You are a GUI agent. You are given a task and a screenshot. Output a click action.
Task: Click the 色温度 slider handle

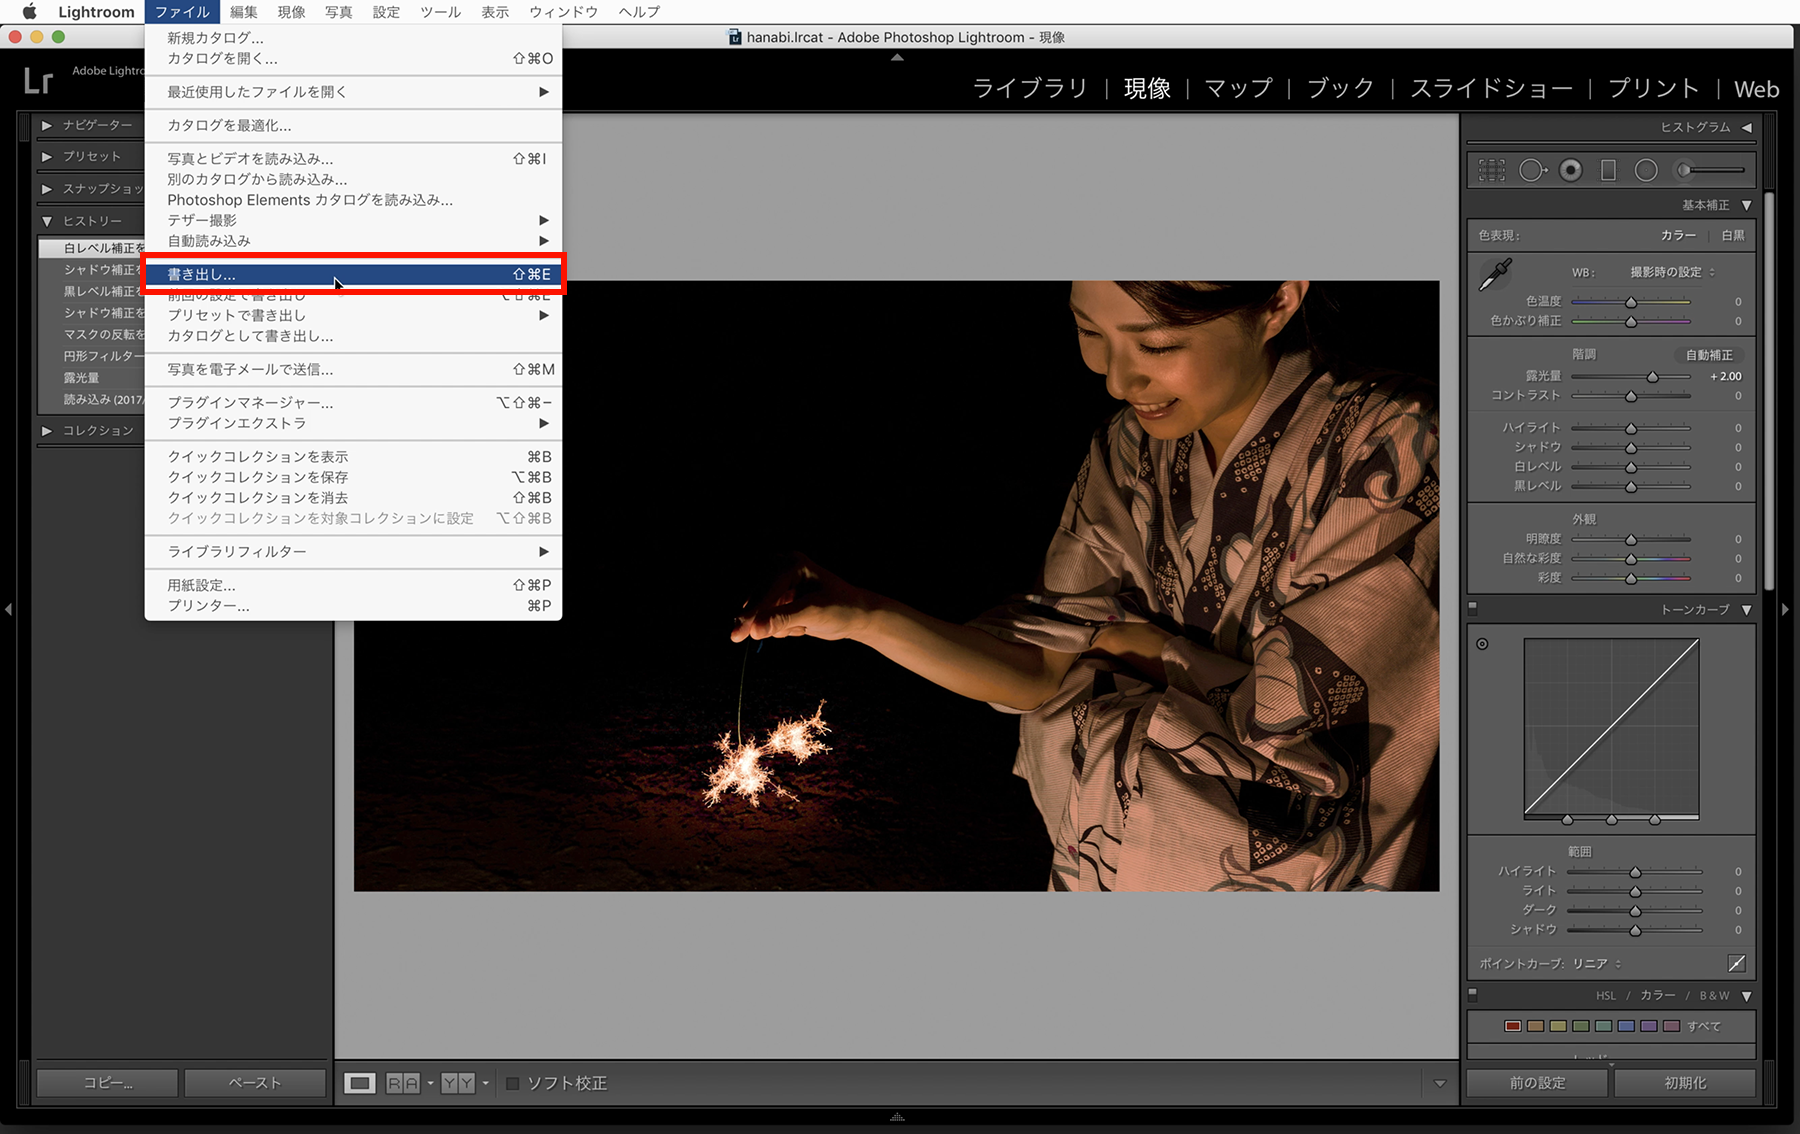pyautogui.click(x=1631, y=301)
